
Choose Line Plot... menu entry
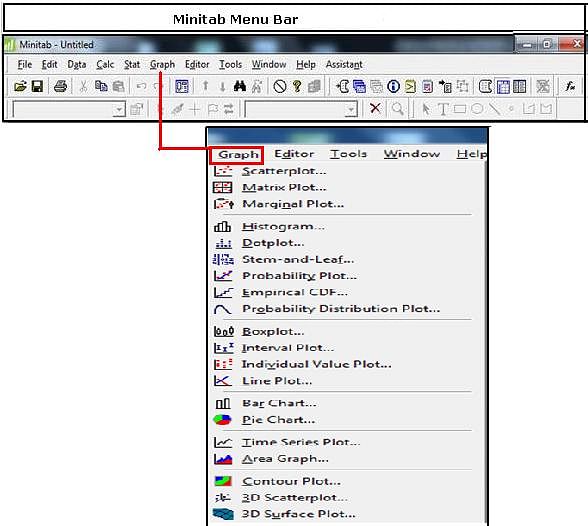(x=277, y=381)
